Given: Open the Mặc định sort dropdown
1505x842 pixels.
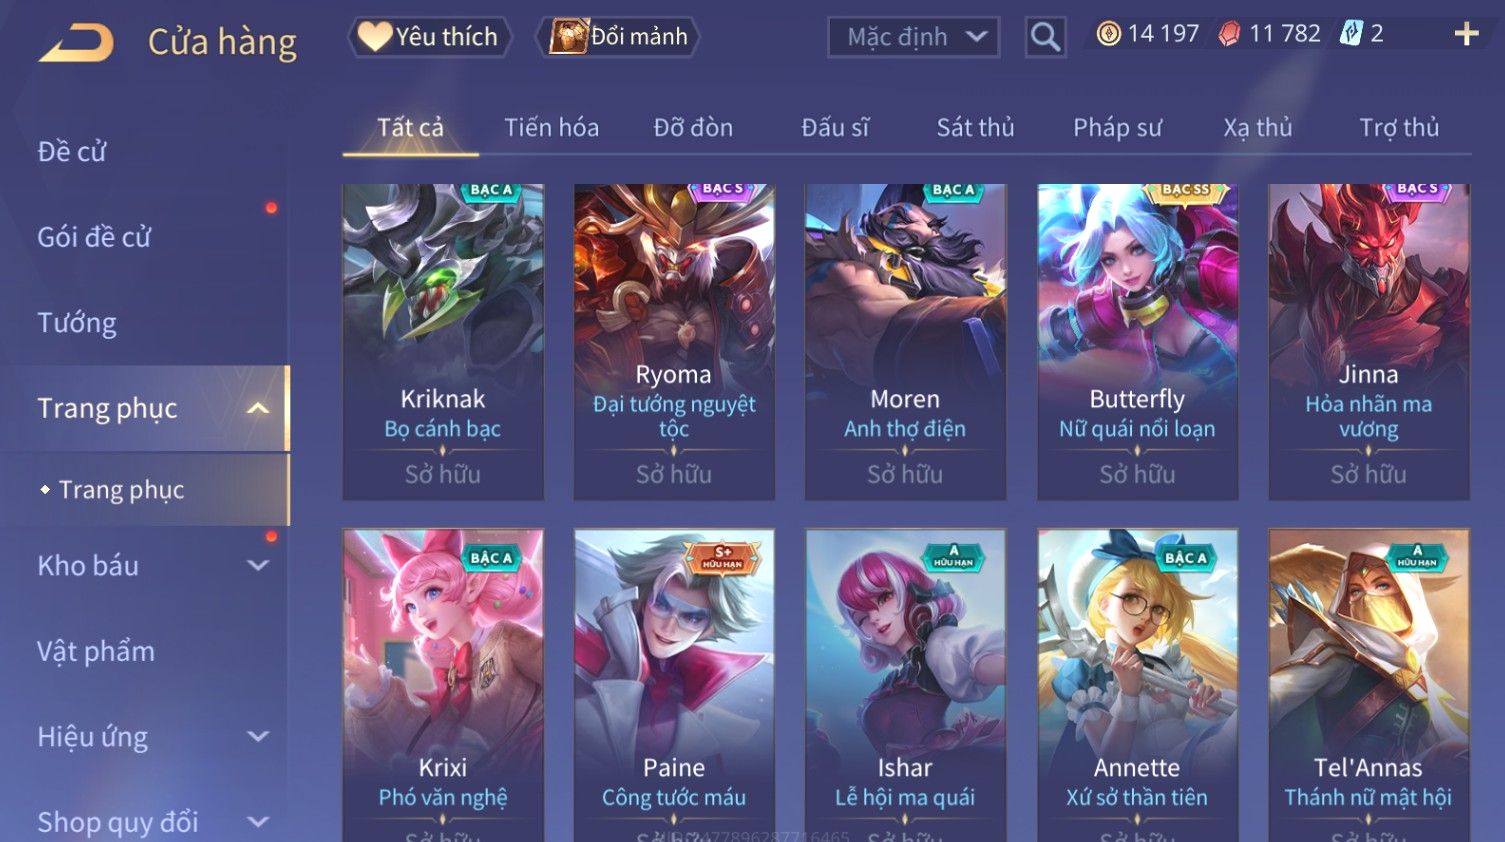Looking at the screenshot, I should pos(913,38).
